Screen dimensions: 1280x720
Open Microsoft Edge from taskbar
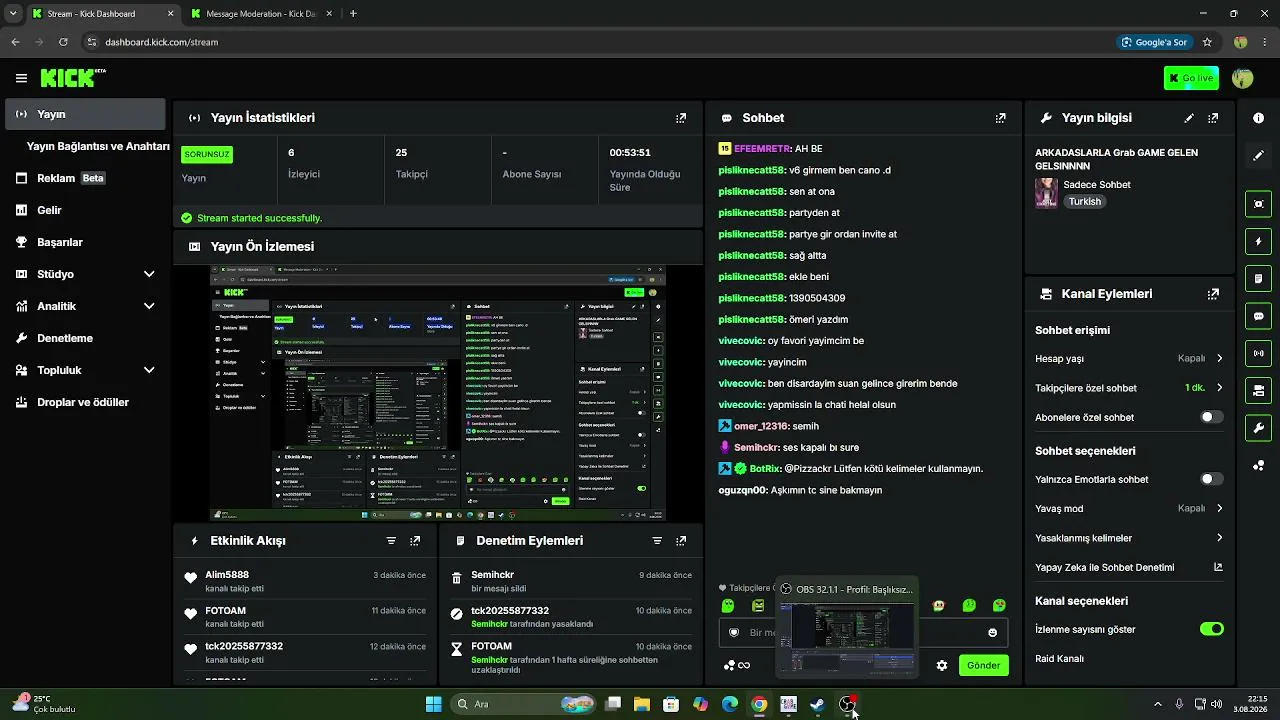730,704
